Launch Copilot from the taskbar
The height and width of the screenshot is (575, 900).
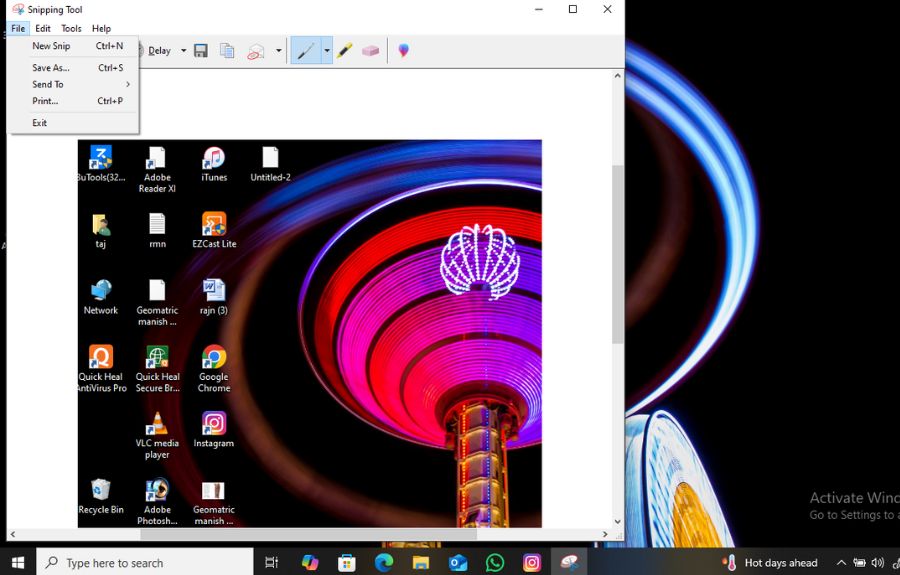(310, 562)
